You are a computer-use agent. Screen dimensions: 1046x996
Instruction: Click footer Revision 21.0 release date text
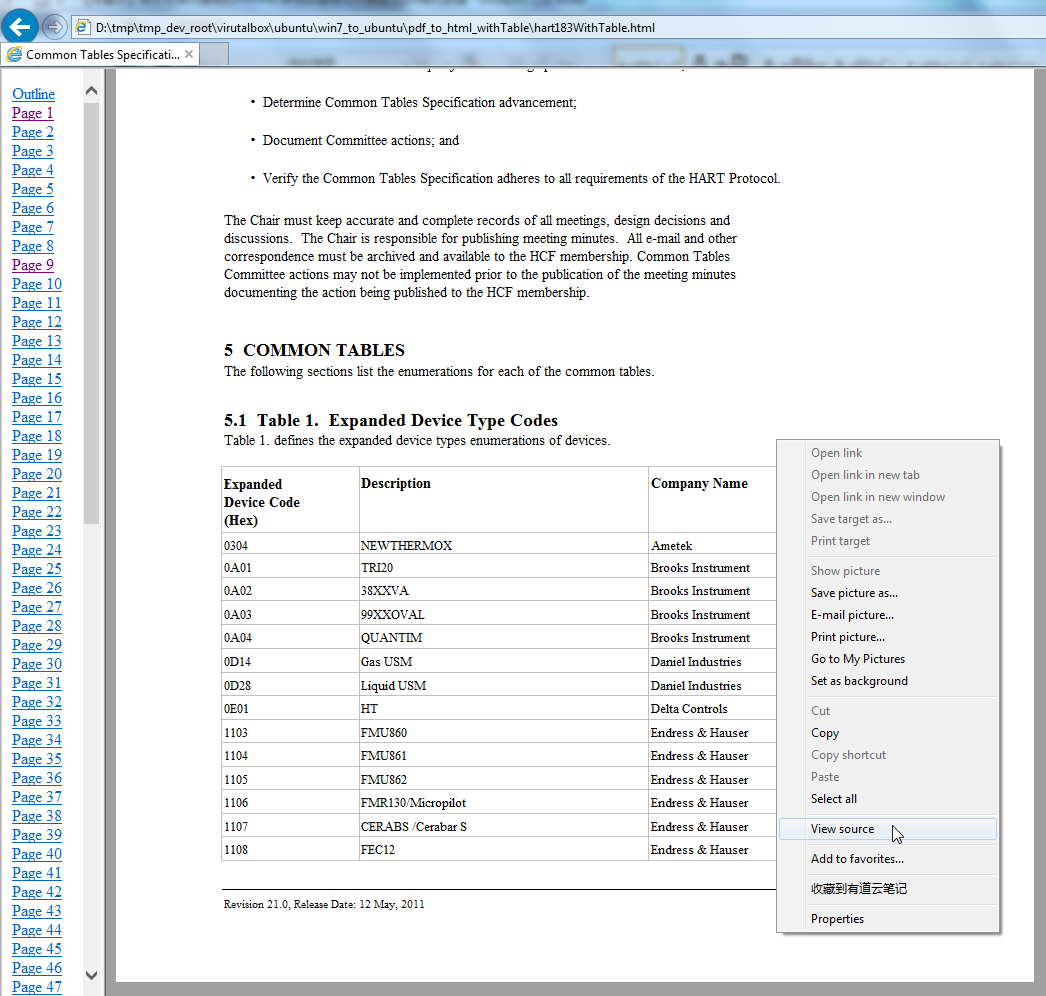(x=324, y=905)
